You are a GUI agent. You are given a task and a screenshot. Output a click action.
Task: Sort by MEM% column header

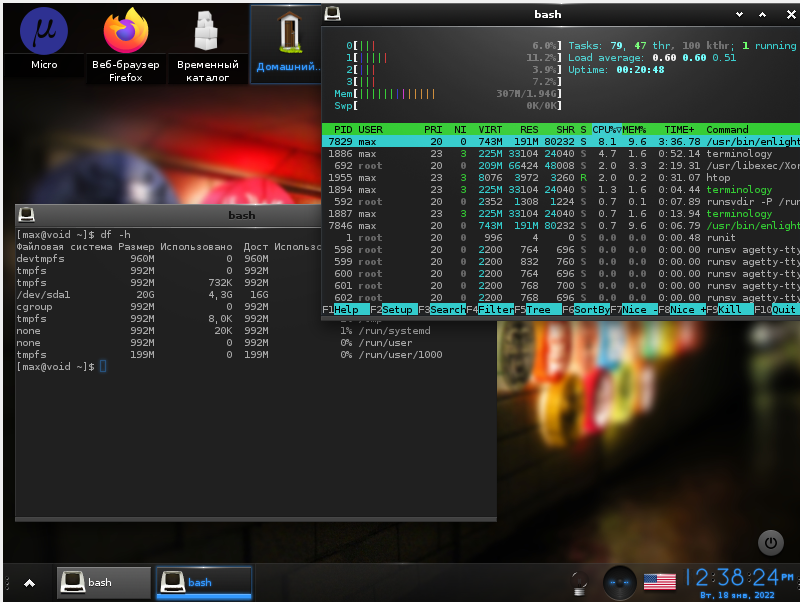[634, 130]
